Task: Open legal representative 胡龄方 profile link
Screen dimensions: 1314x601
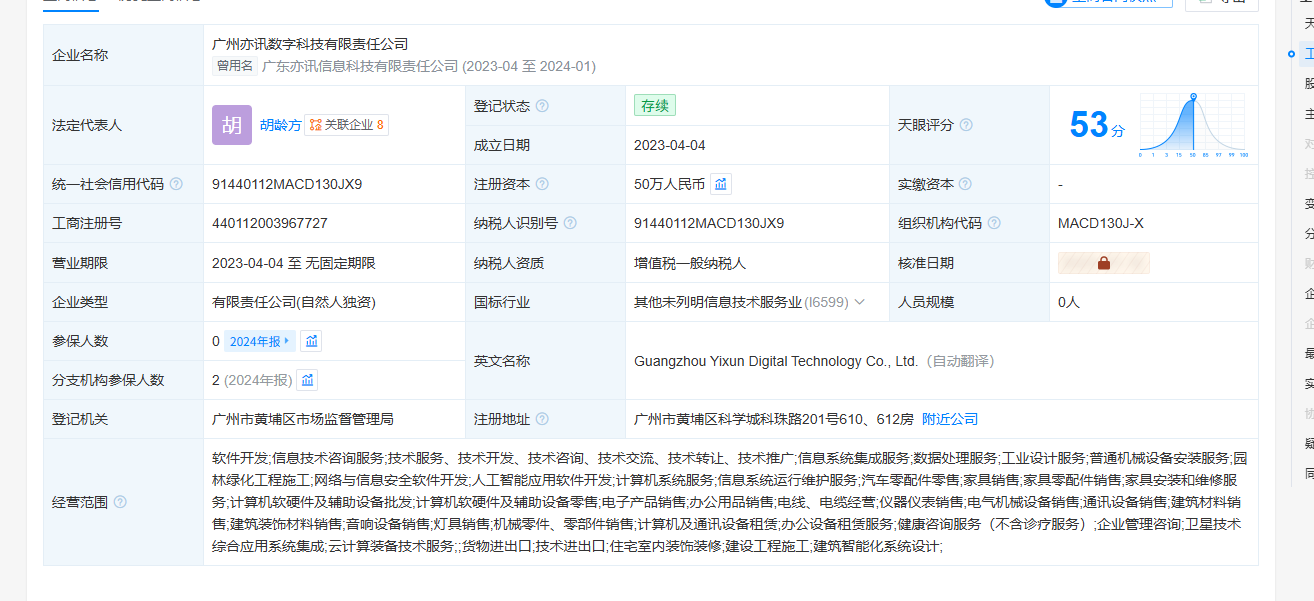Action: coord(280,125)
